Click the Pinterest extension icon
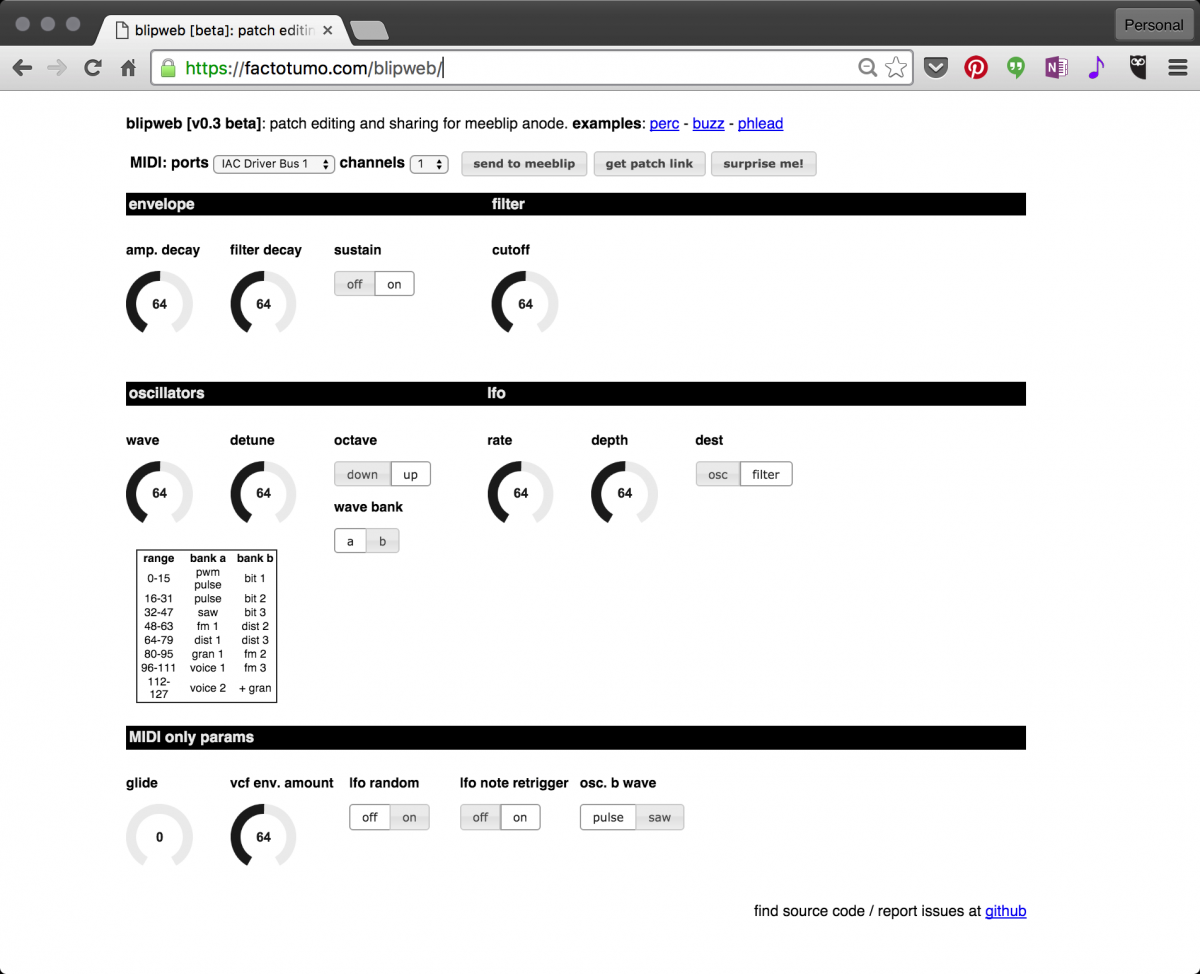 (976, 68)
